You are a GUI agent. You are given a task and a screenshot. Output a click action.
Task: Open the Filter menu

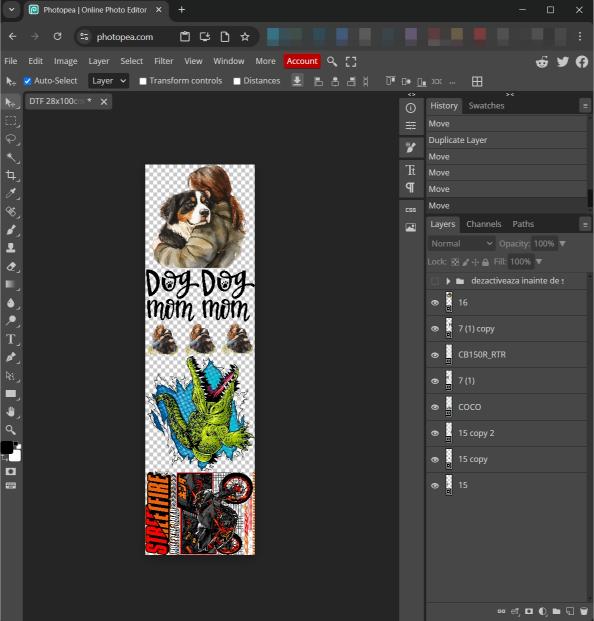tap(164, 61)
